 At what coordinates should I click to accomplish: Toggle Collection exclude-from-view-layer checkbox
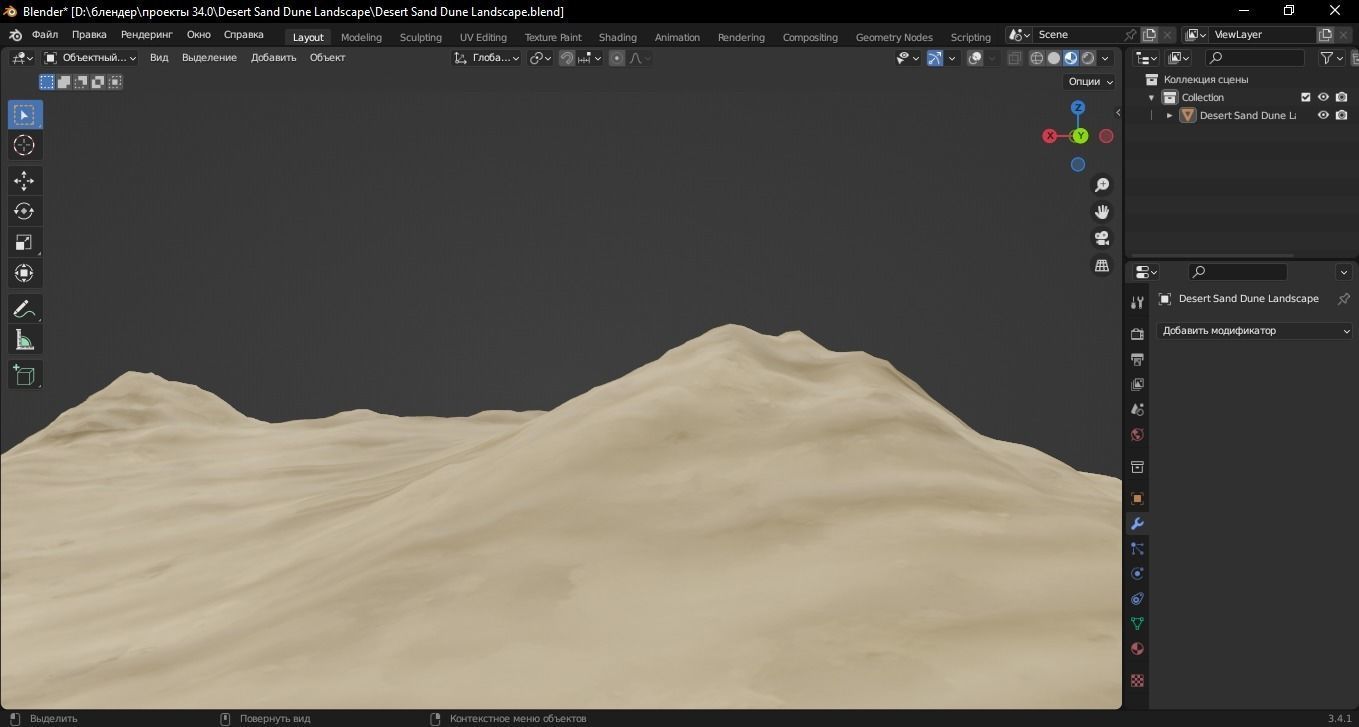pos(1305,97)
